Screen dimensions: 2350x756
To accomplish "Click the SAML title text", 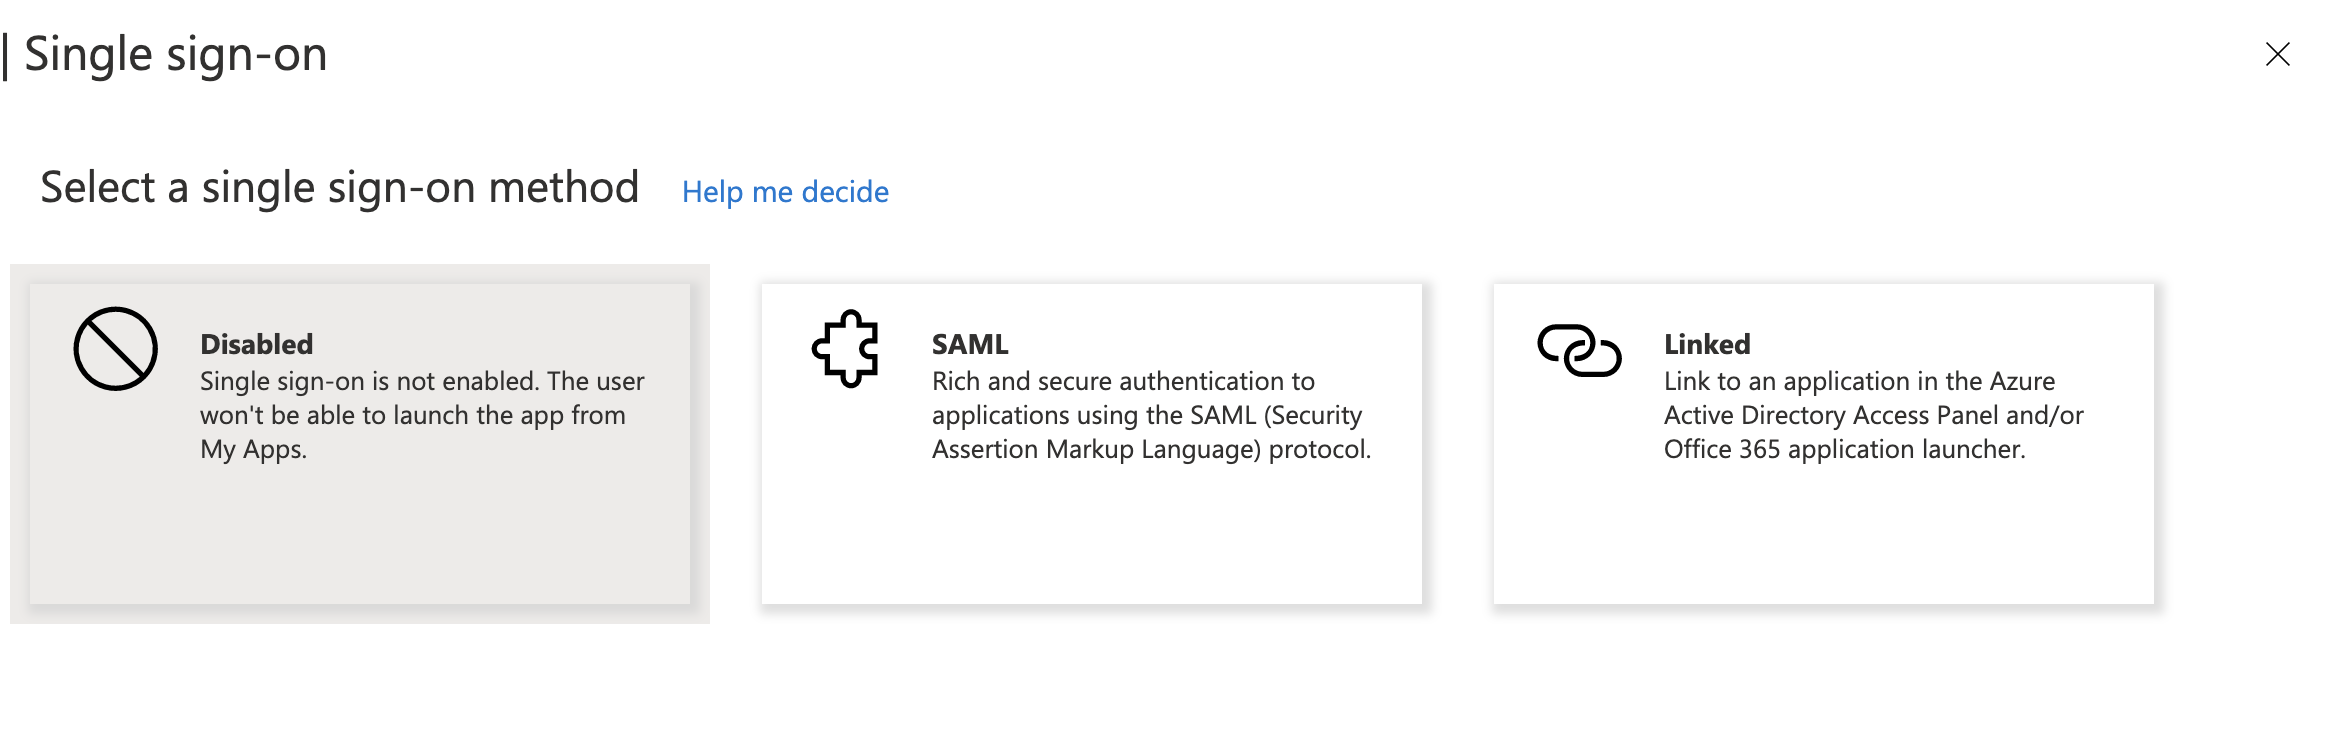I will 970,344.
